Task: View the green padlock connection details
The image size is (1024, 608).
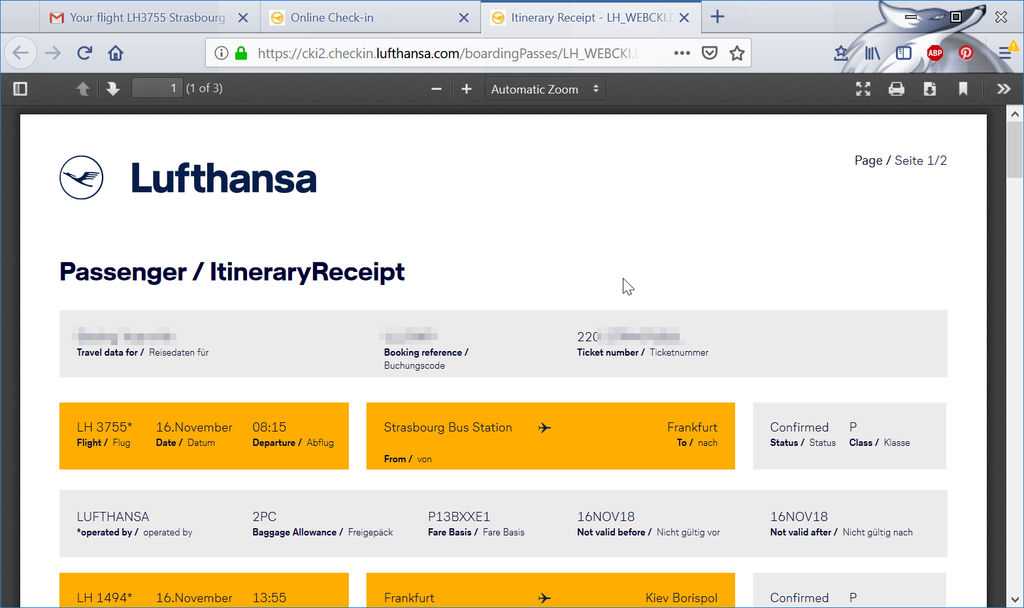Action: point(241,53)
